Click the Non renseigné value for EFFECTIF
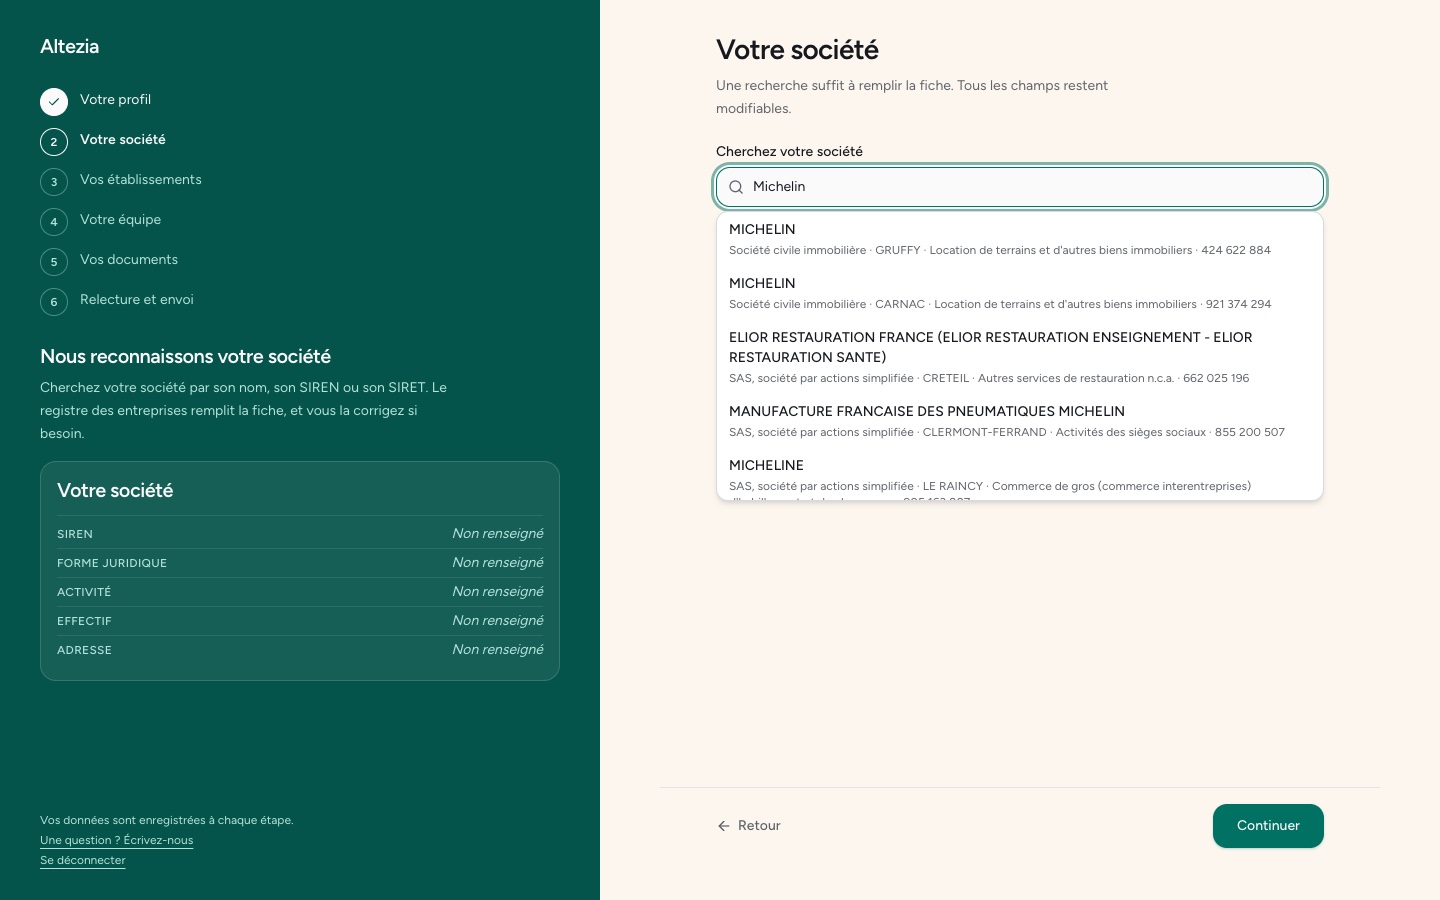 click(x=498, y=621)
